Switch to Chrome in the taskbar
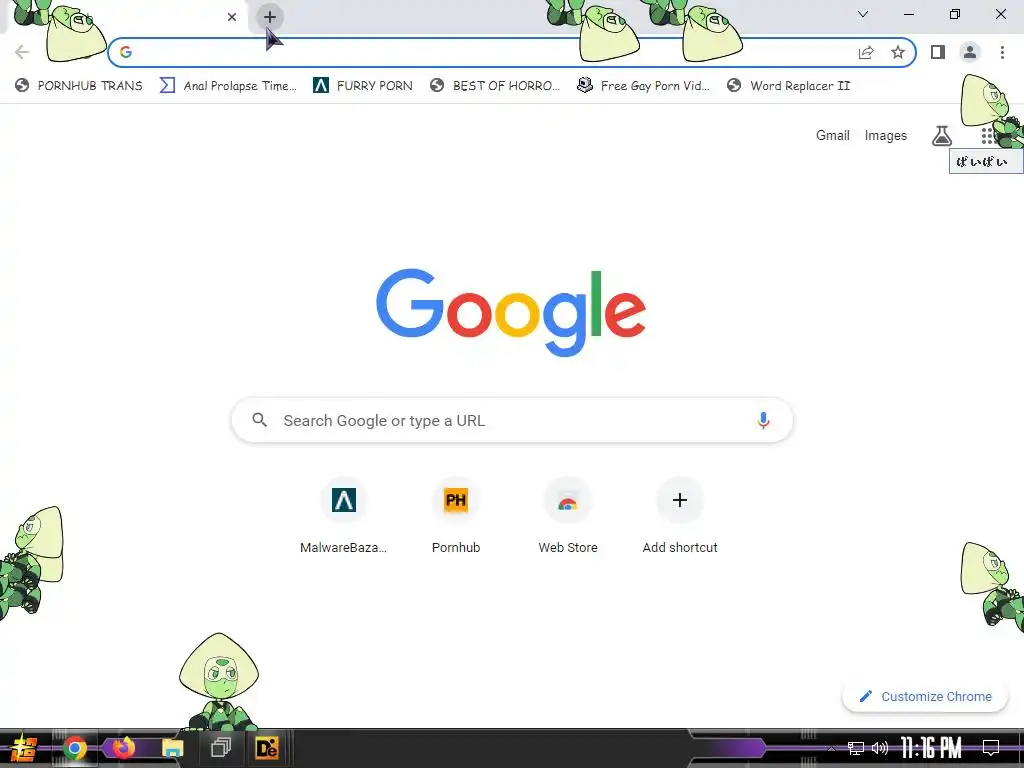This screenshot has width=1024, height=768. [74, 748]
